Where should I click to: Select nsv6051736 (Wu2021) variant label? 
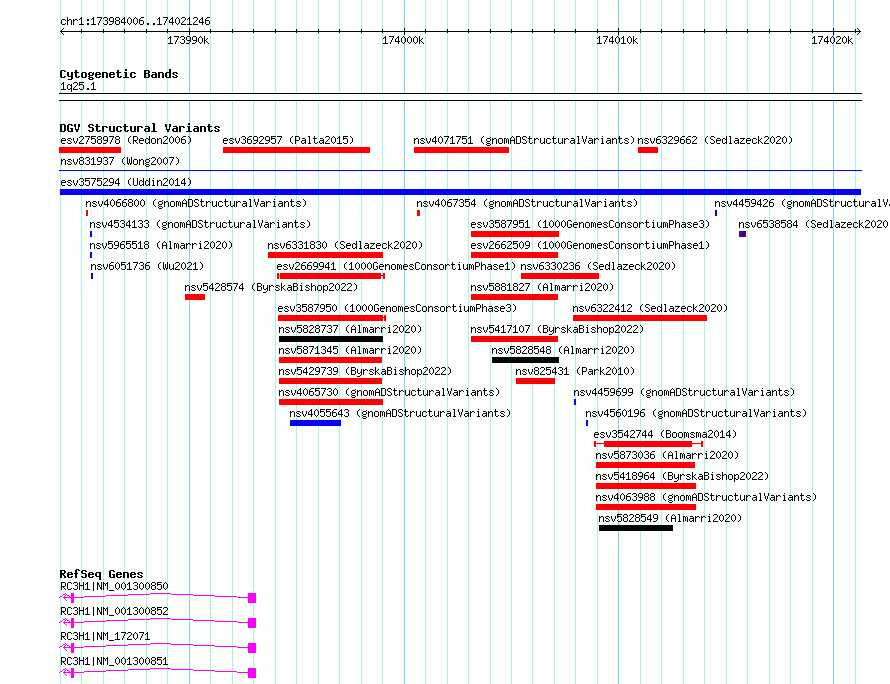tap(147, 266)
